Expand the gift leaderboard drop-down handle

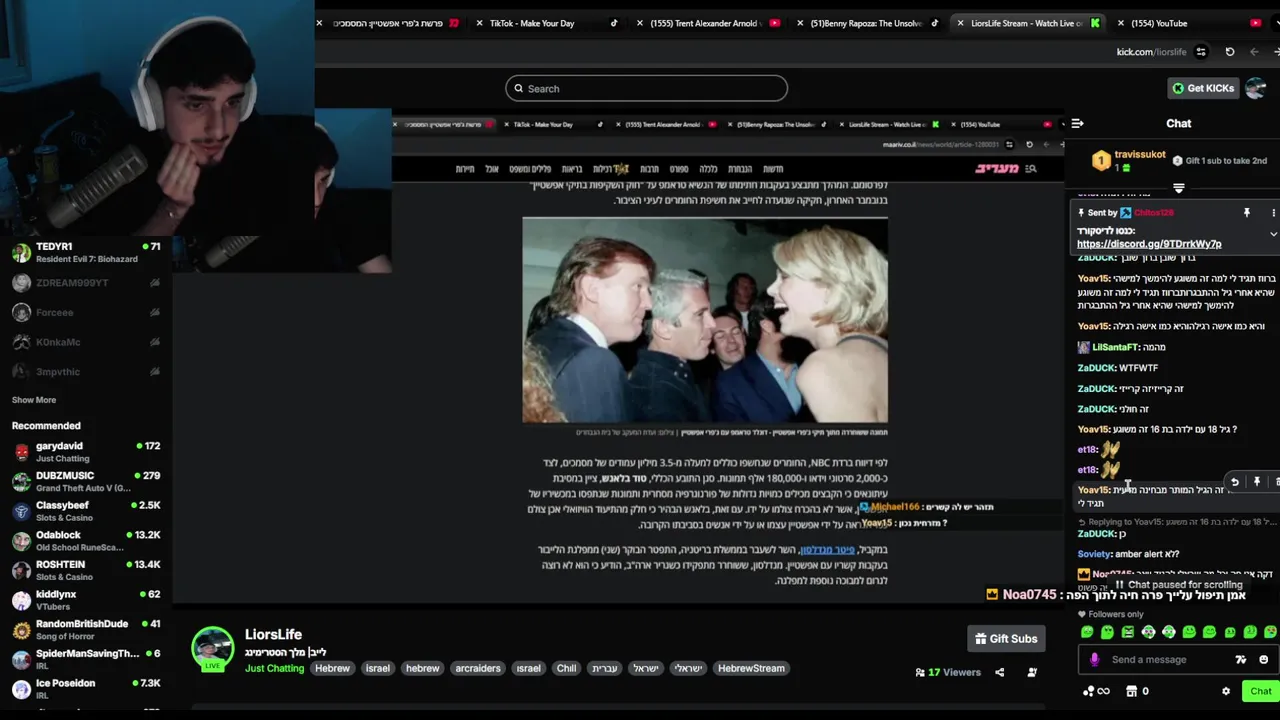(1179, 188)
